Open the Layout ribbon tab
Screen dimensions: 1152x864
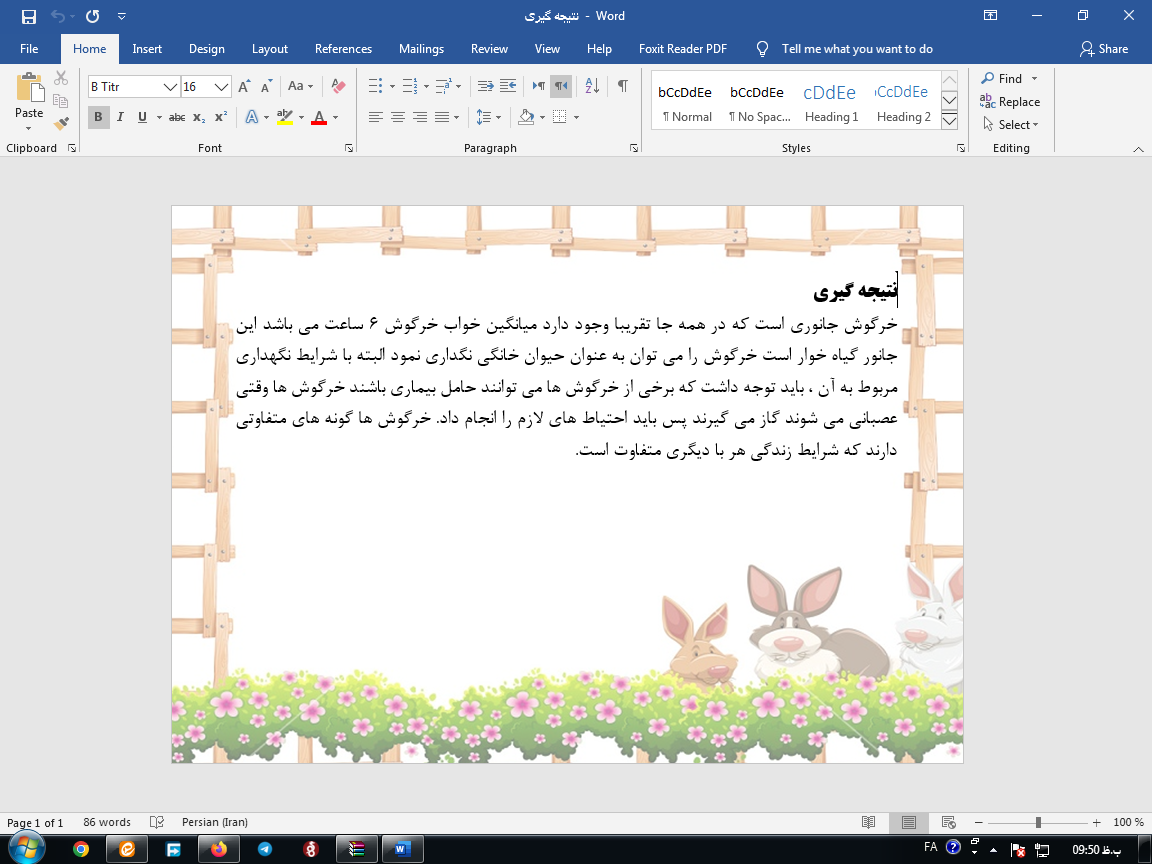[269, 49]
